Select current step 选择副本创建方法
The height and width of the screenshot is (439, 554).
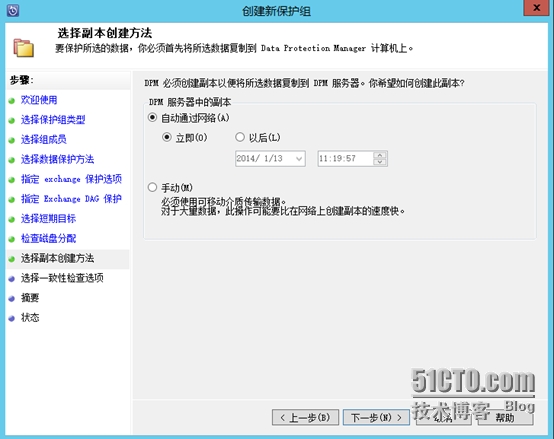pos(58,258)
